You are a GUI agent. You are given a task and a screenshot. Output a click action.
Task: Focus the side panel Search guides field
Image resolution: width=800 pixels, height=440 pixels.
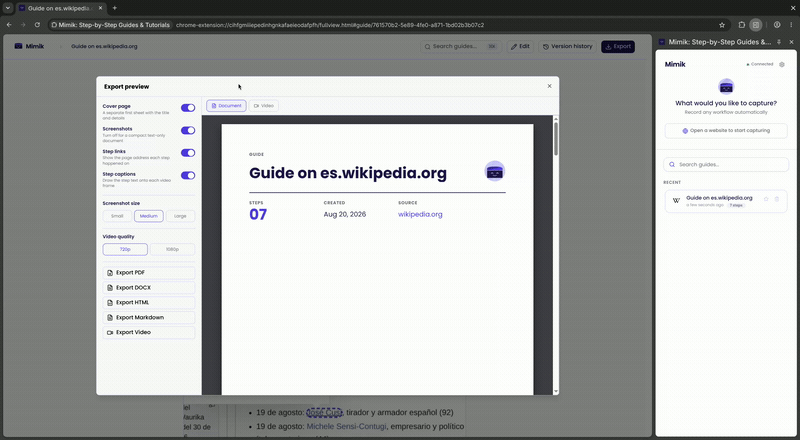726,164
